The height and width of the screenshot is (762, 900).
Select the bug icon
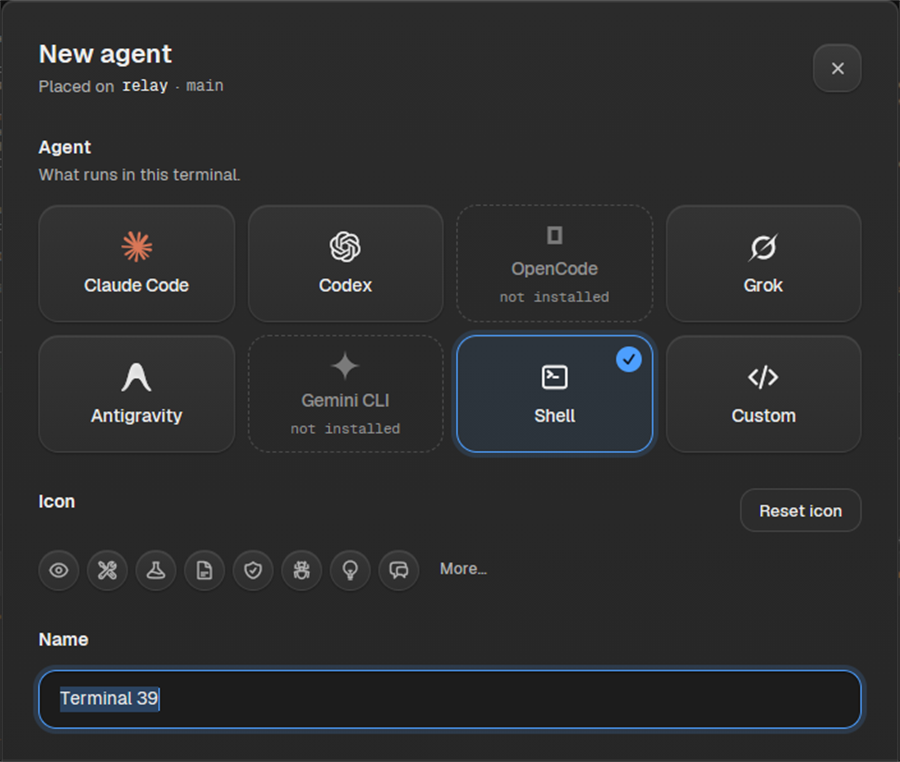(302, 570)
